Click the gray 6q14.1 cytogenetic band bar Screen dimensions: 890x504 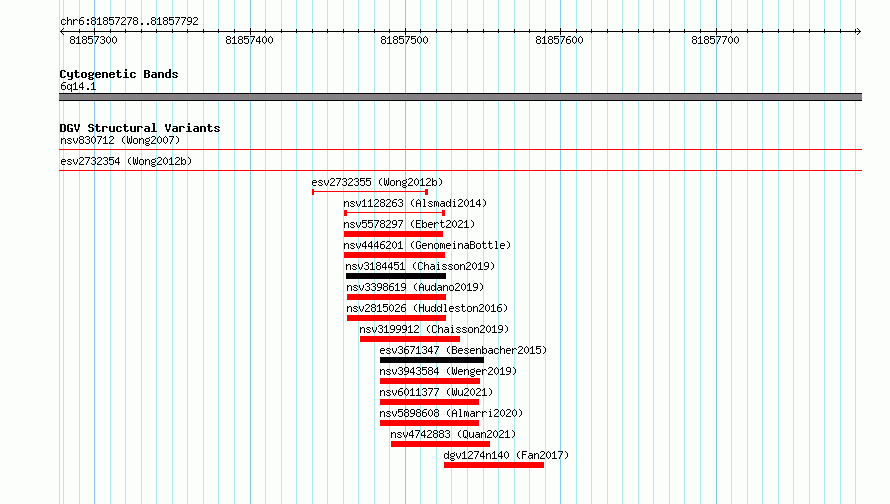coord(460,97)
